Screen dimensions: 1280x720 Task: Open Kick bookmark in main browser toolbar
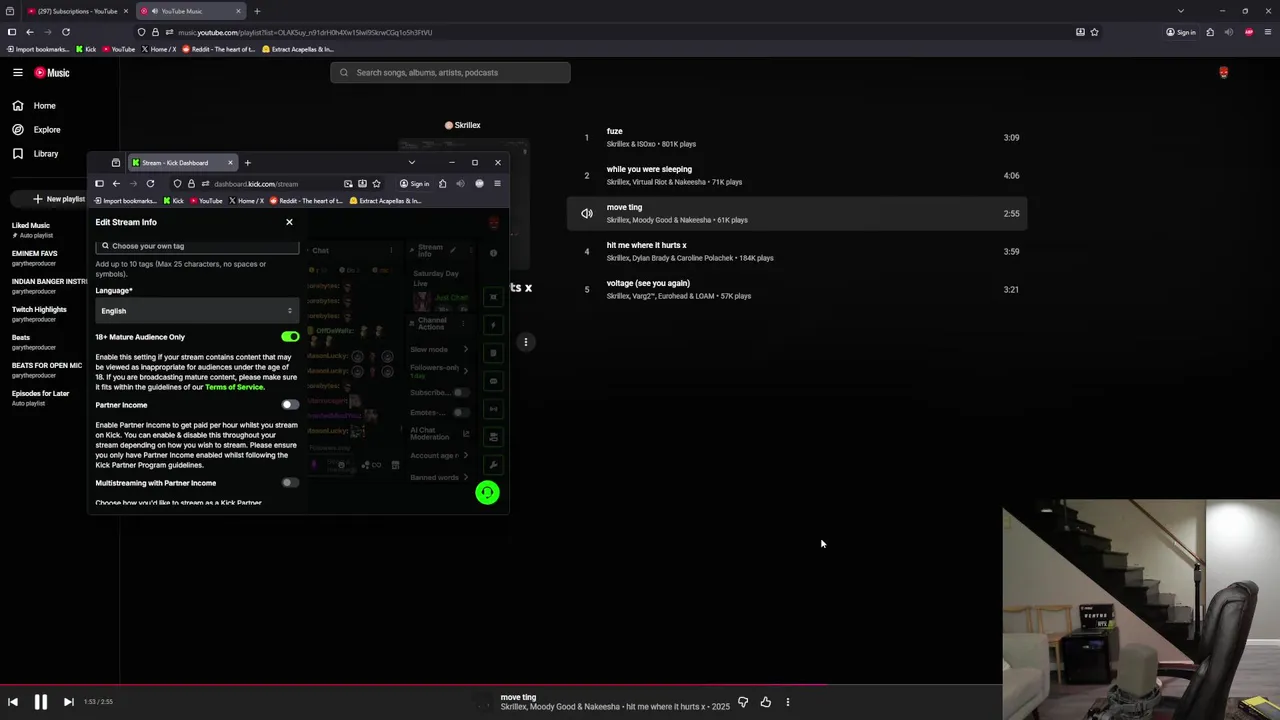(x=86, y=49)
